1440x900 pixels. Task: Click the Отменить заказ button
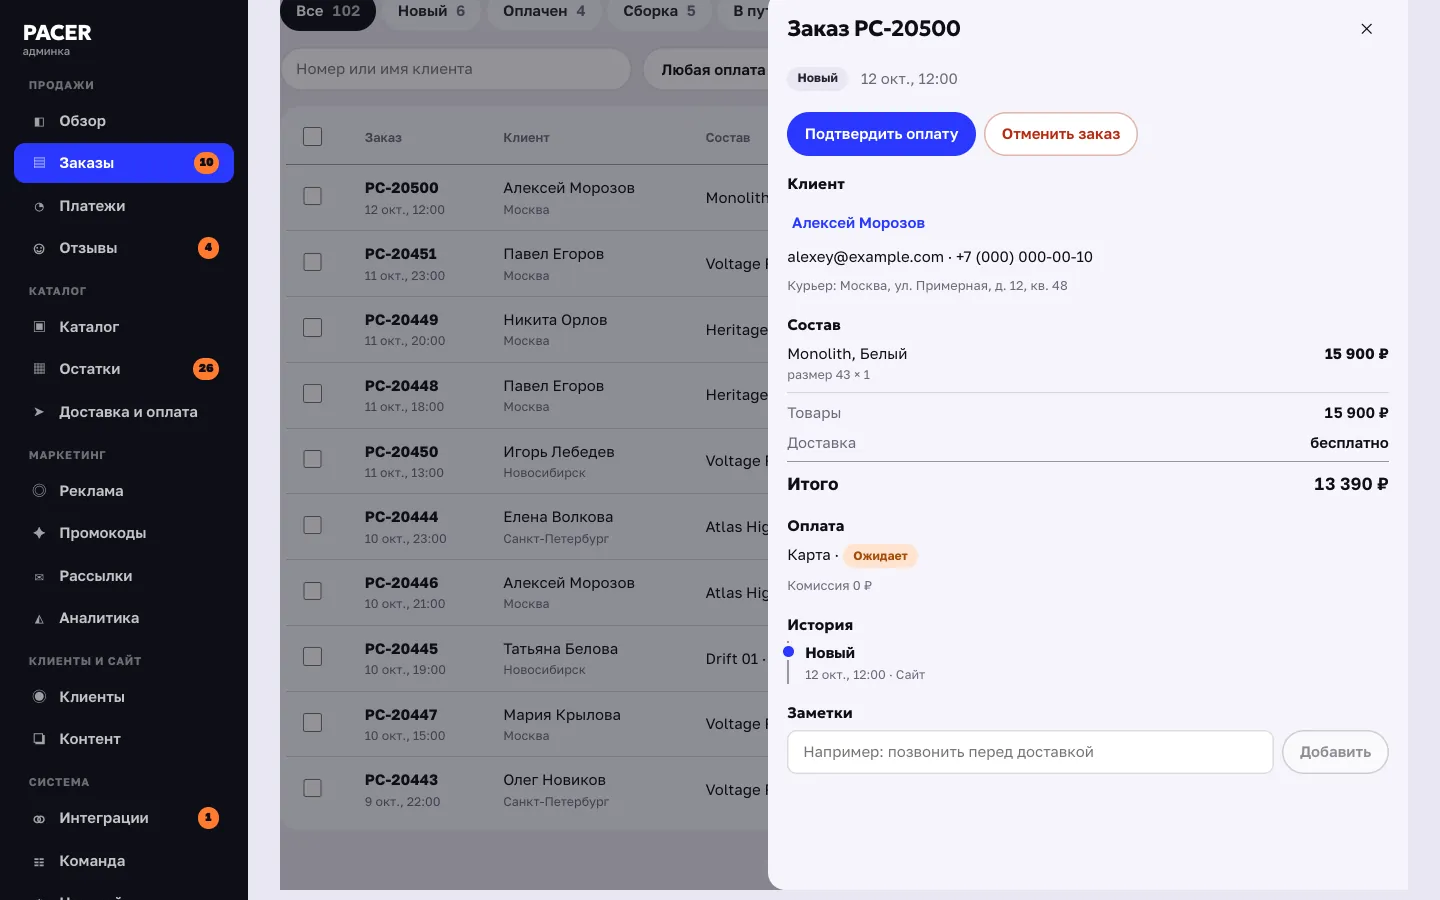(1061, 134)
